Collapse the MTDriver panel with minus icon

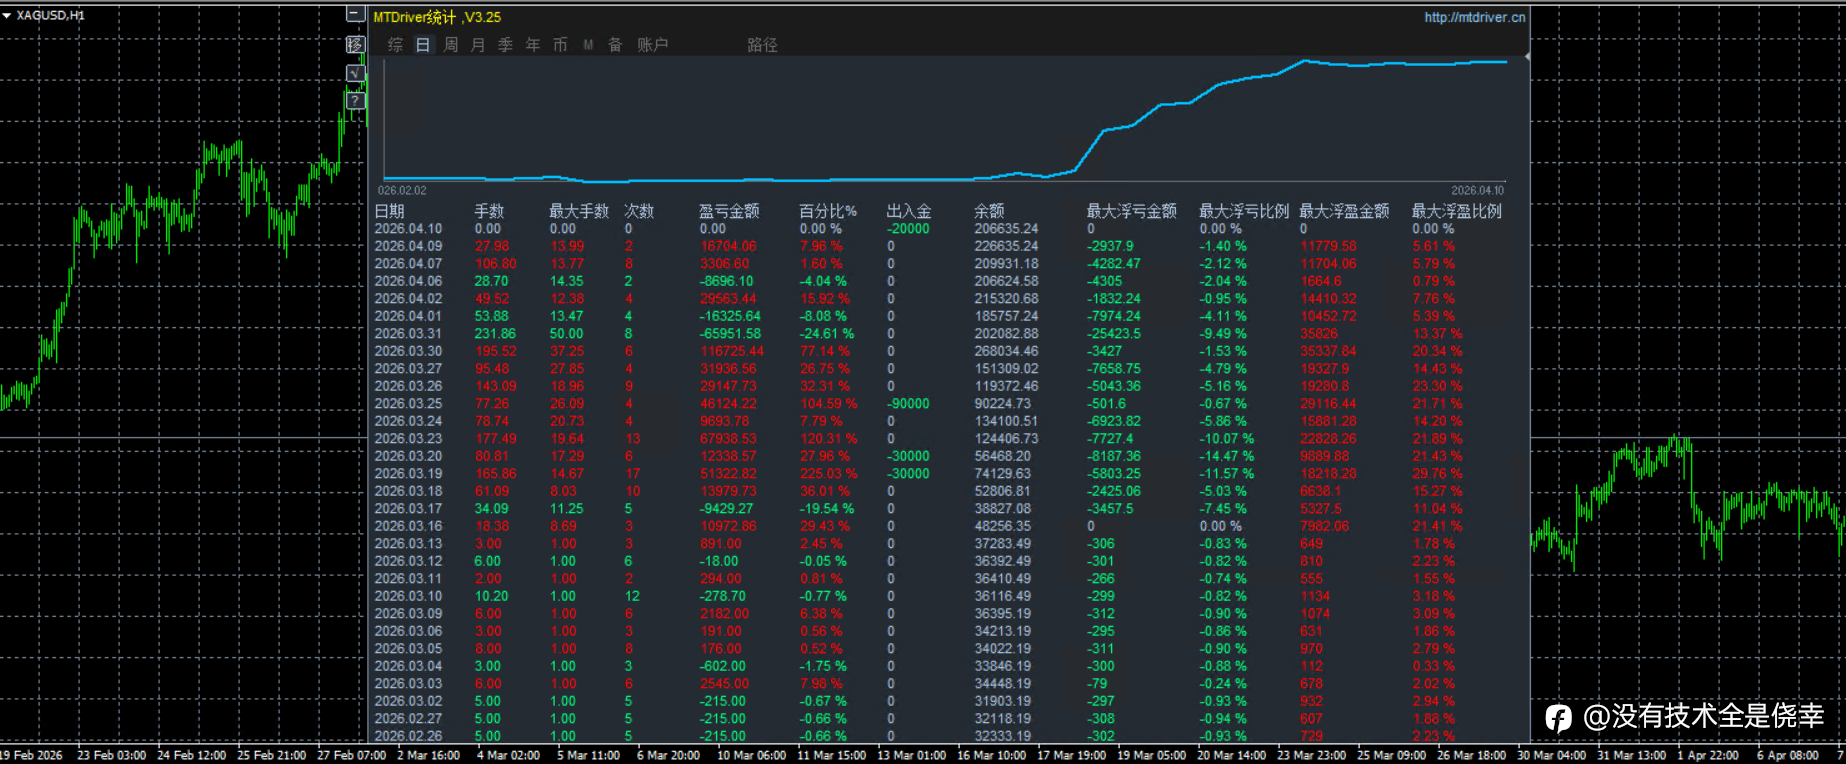coord(355,14)
